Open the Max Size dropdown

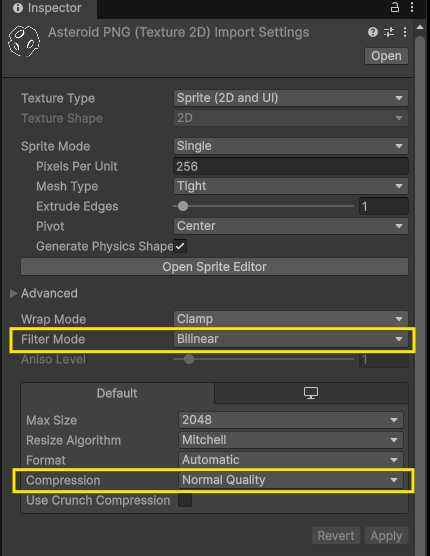tap(291, 420)
